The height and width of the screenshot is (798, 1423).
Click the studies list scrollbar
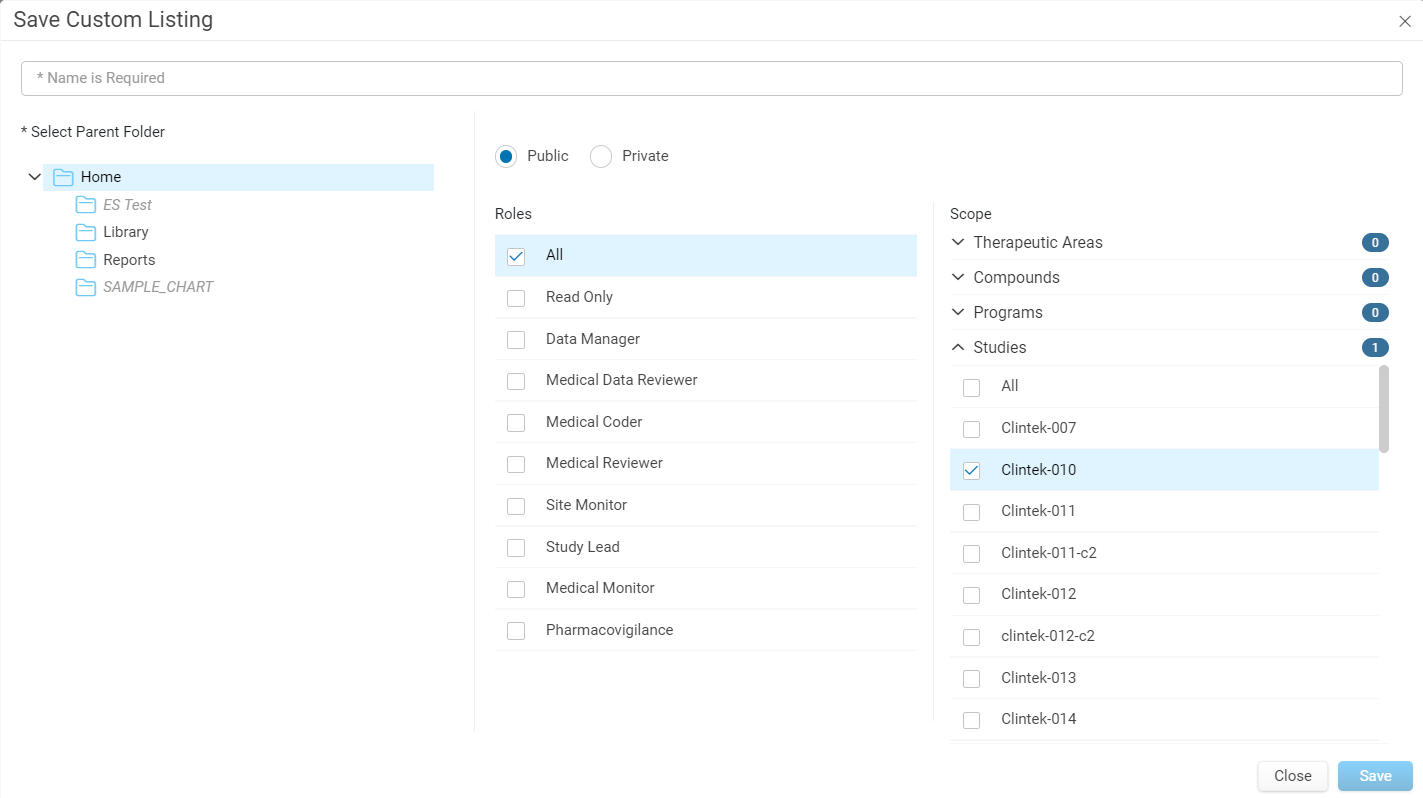coord(1384,409)
